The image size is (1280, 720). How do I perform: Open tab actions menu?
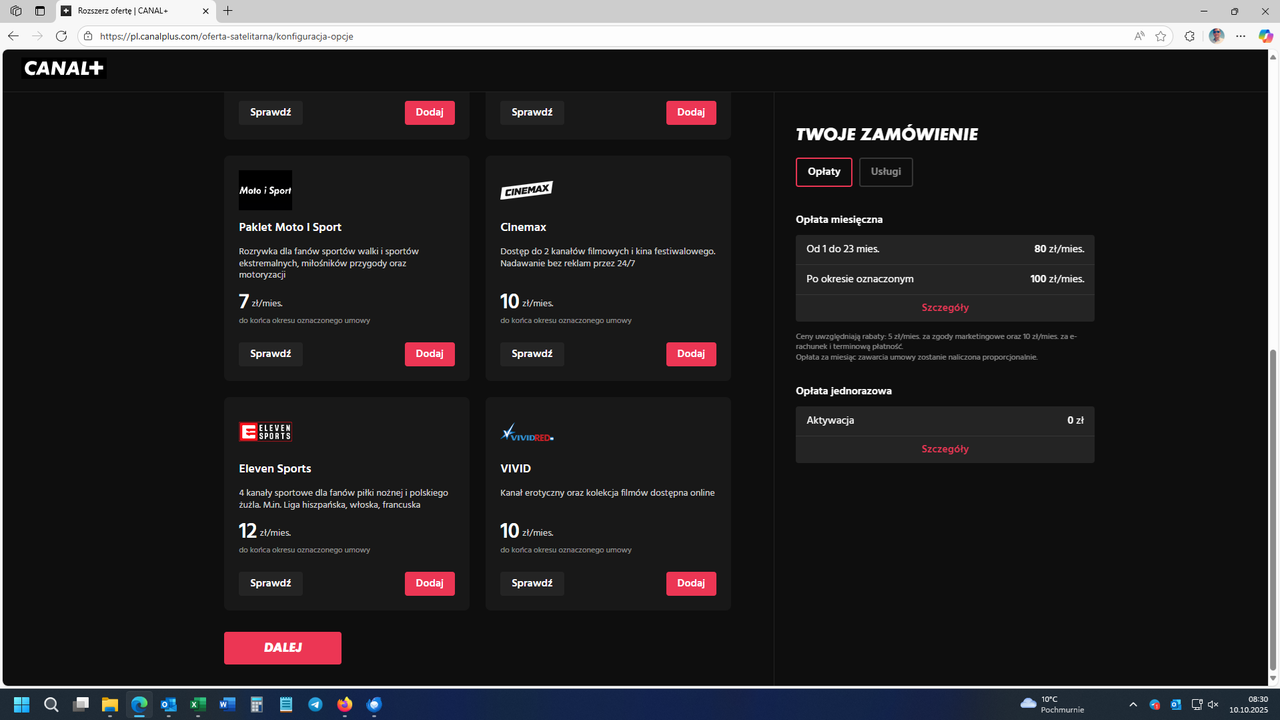pyautogui.click(x=40, y=11)
